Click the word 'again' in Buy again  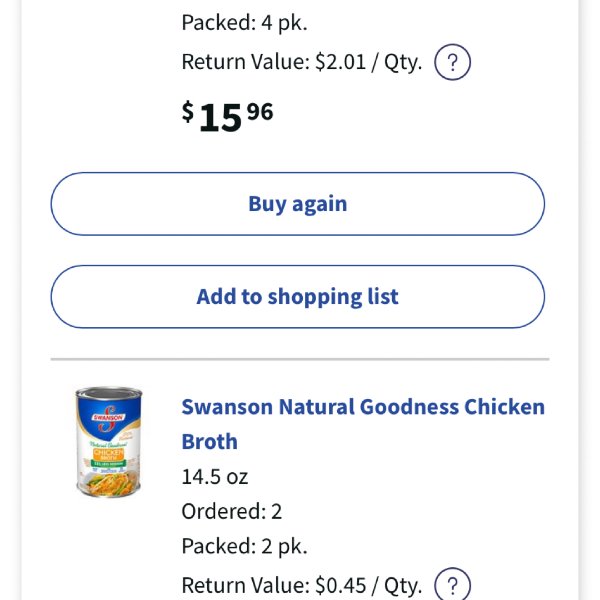pyautogui.click(x=320, y=204)
